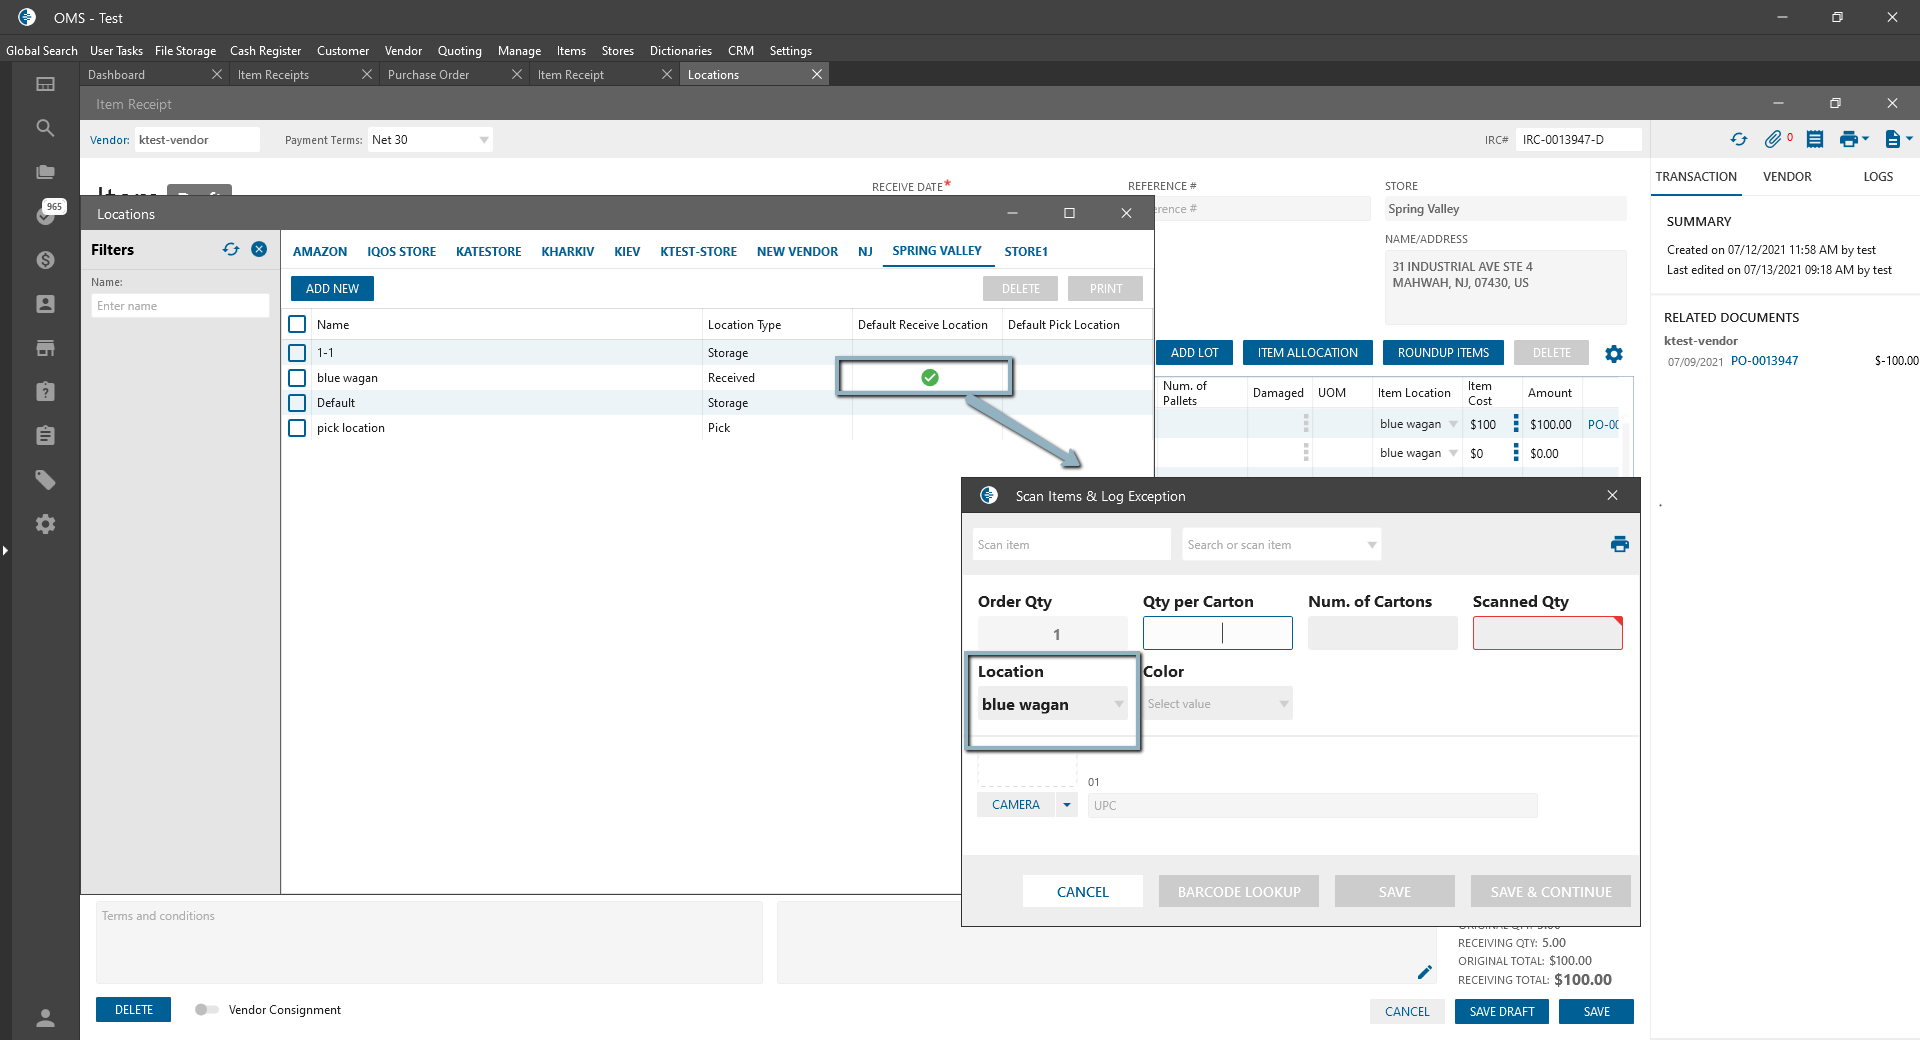Check the box for Default location

pos(297,403)
